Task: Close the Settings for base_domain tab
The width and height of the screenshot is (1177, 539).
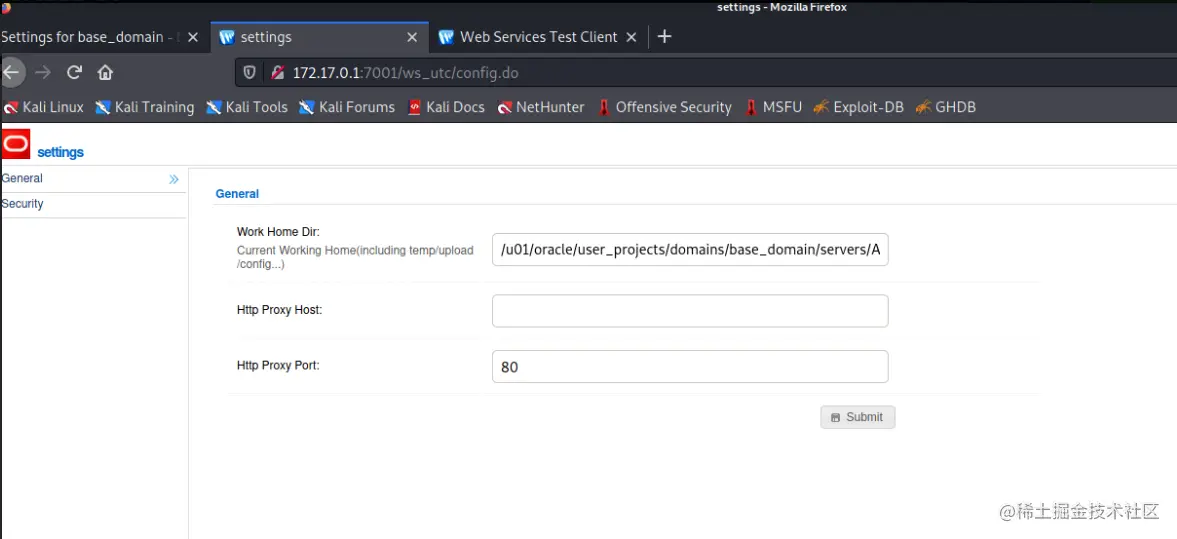Action: click(x=192, y=37)
